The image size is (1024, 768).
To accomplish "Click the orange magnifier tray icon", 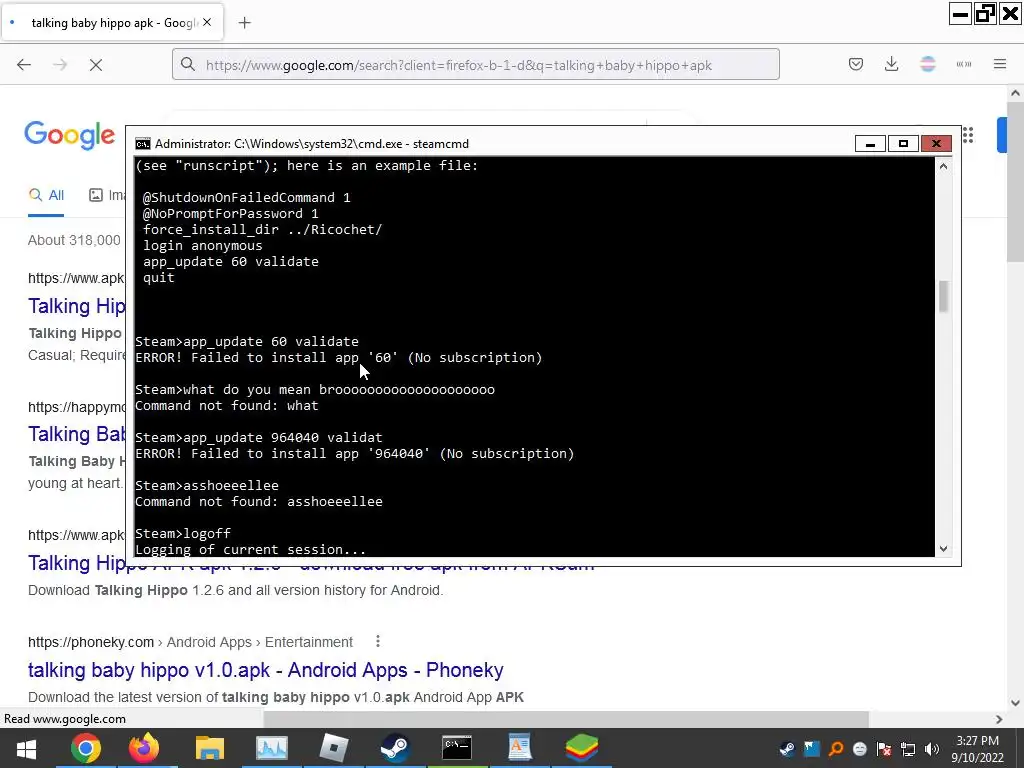I will [x=836, y=749].
